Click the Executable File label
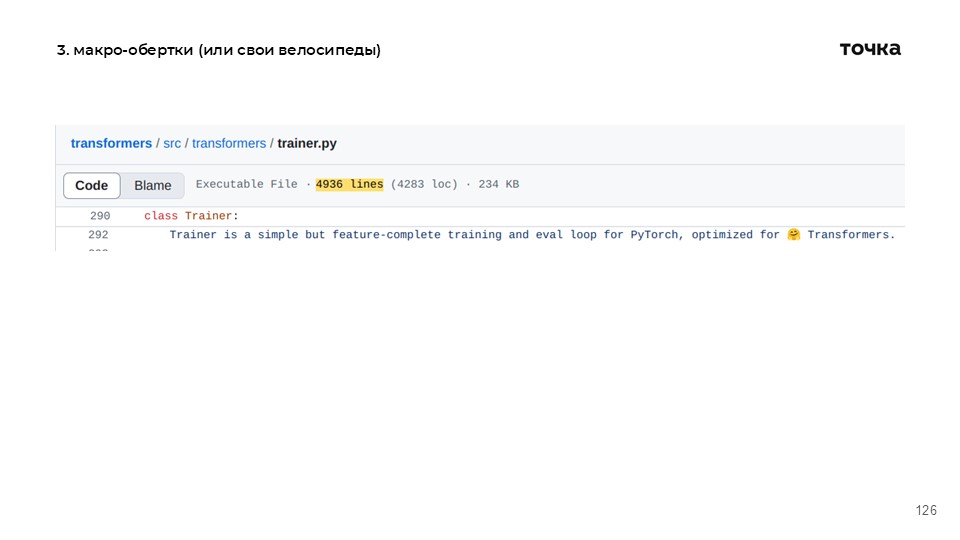The height and width of the screenshot is (540, 960). coord(246,184)
